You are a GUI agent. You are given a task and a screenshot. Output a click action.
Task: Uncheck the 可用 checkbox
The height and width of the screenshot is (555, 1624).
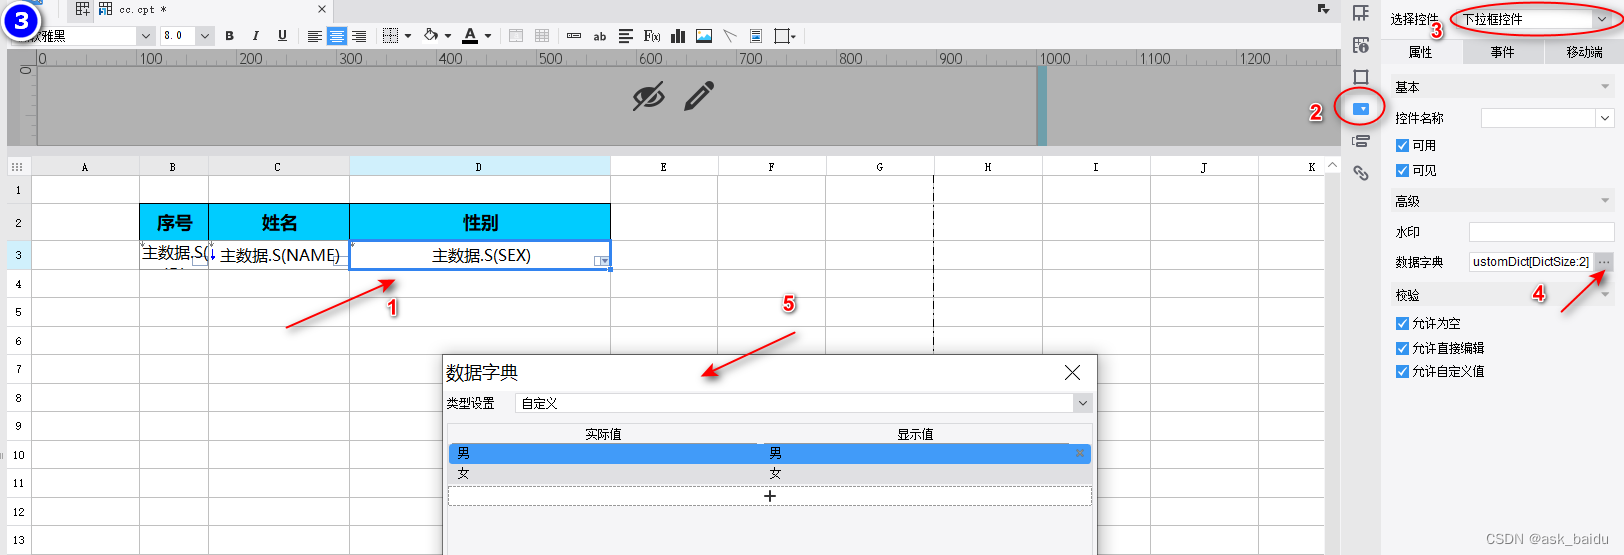pyautogui.click(x=1402, y=146)
